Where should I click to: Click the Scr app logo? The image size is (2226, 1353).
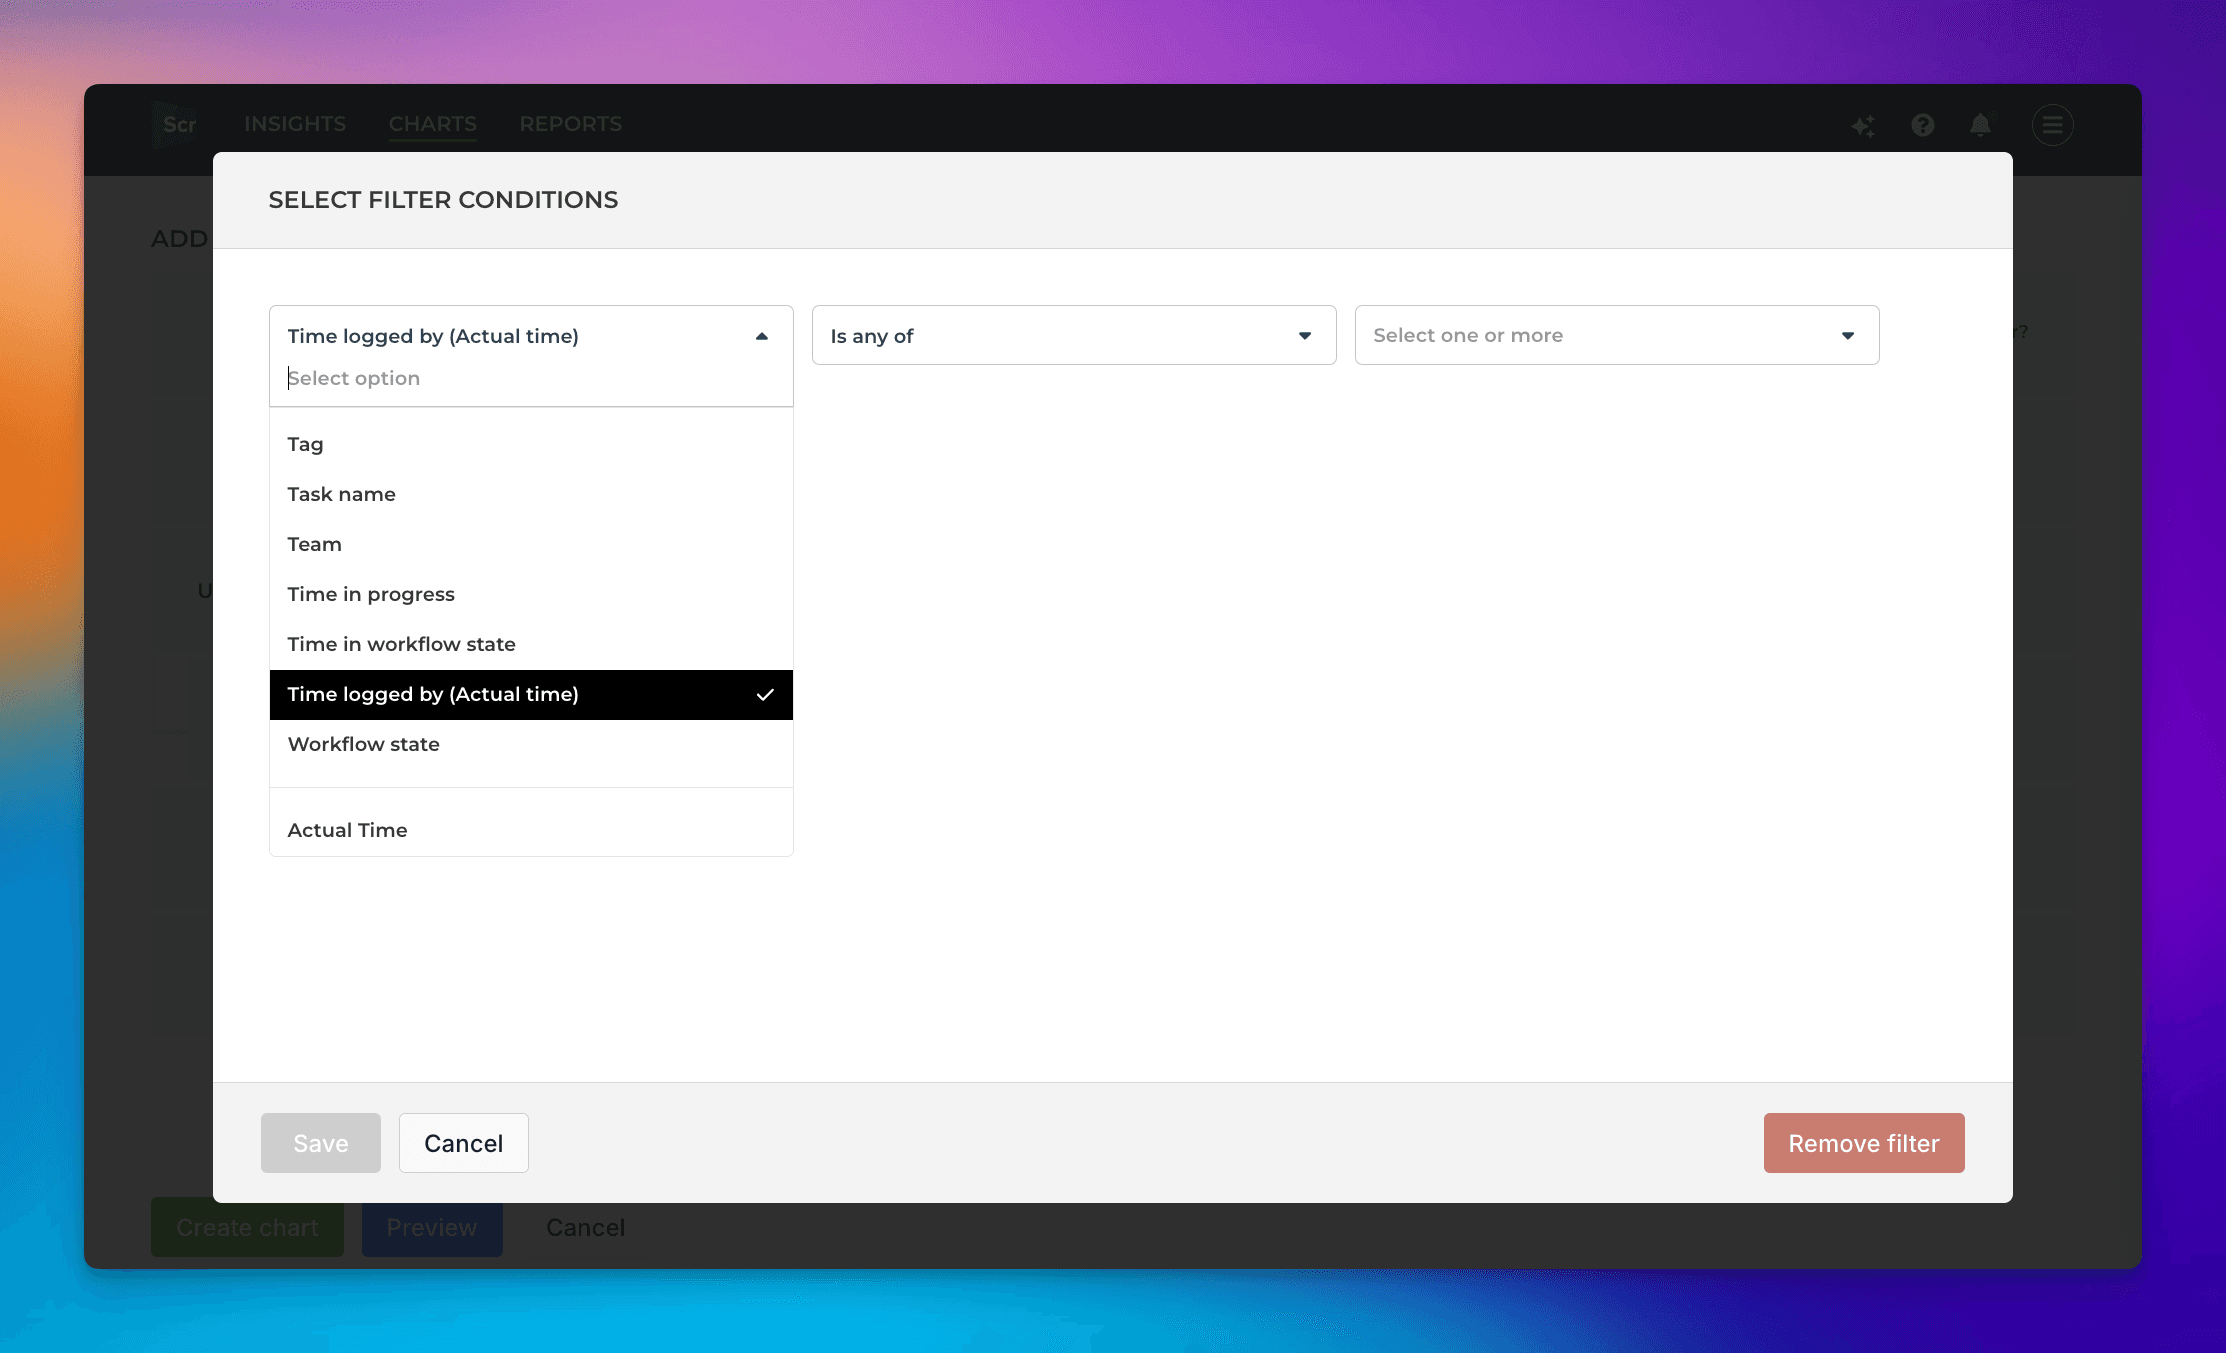click(x=178, y=124)
